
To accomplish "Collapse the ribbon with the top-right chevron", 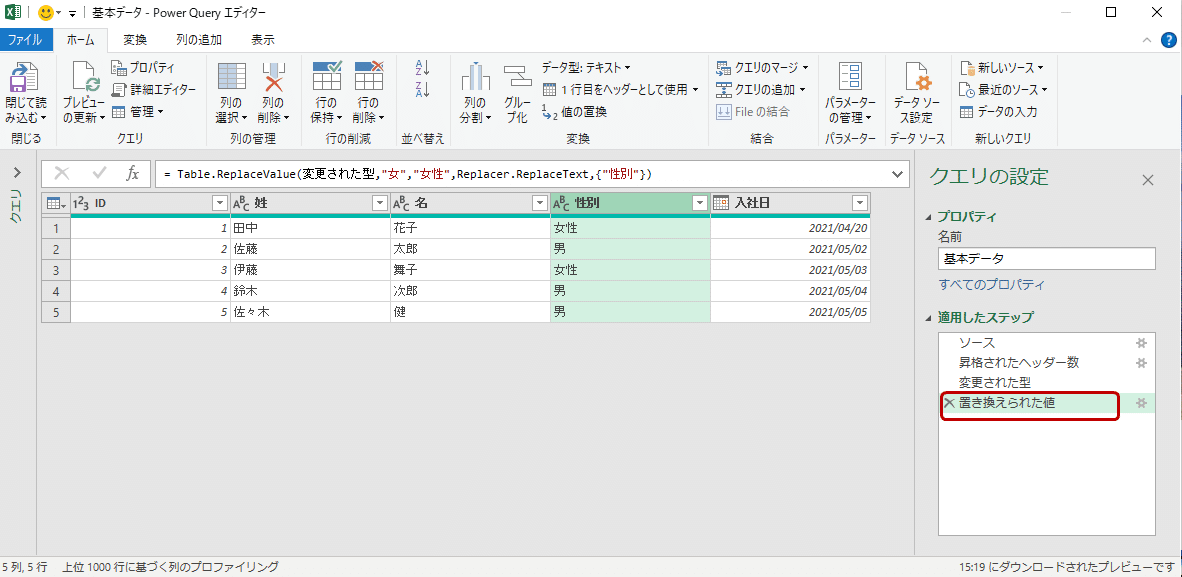I will coord(1147,40).
